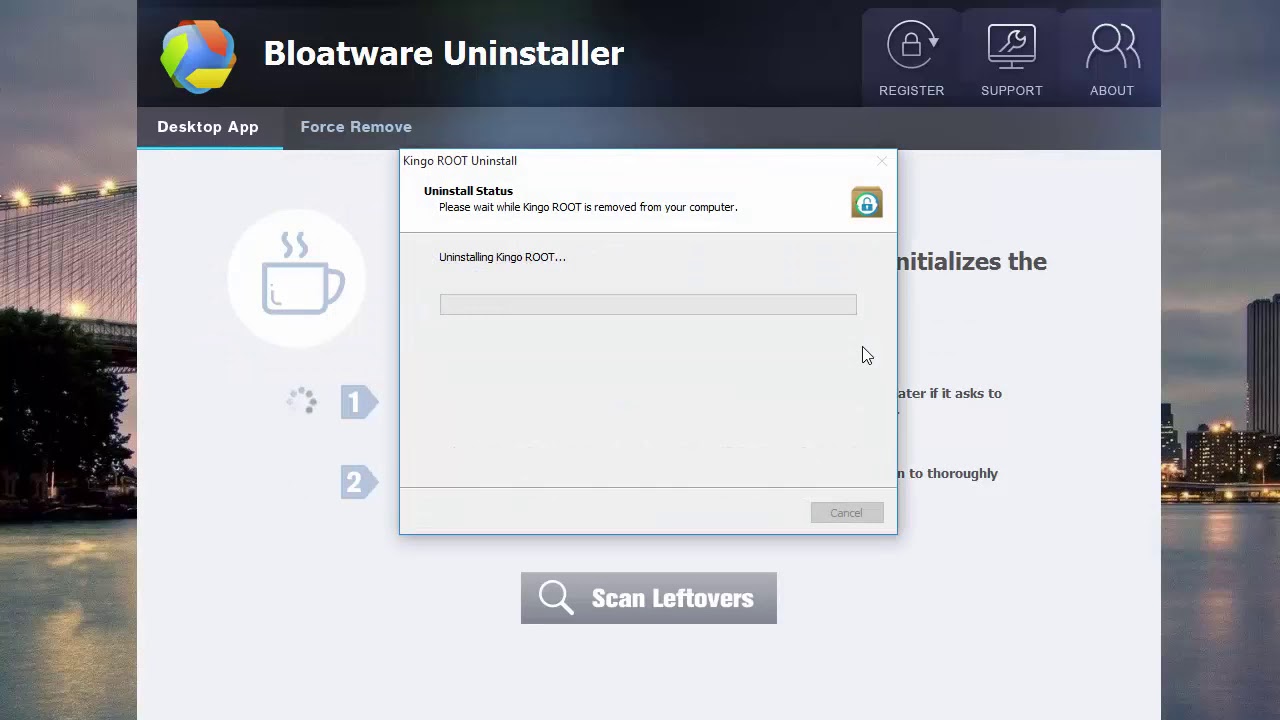Switch to the Desktop App tab

pos(208,127)
